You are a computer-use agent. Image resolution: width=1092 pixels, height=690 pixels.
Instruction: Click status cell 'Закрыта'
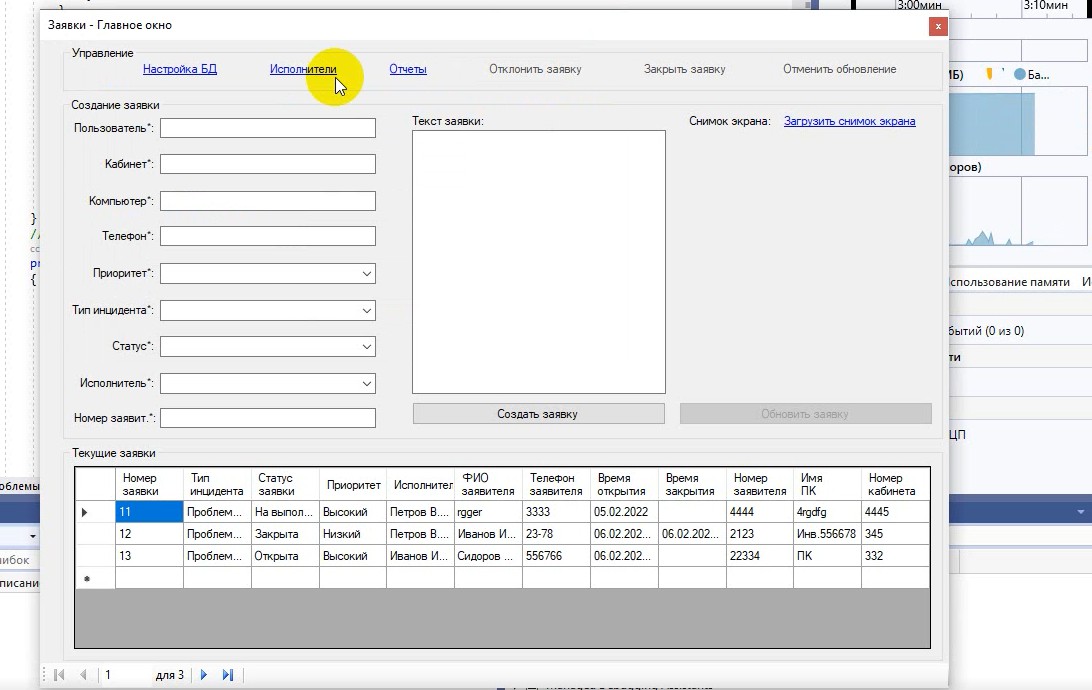pos(286,534)
